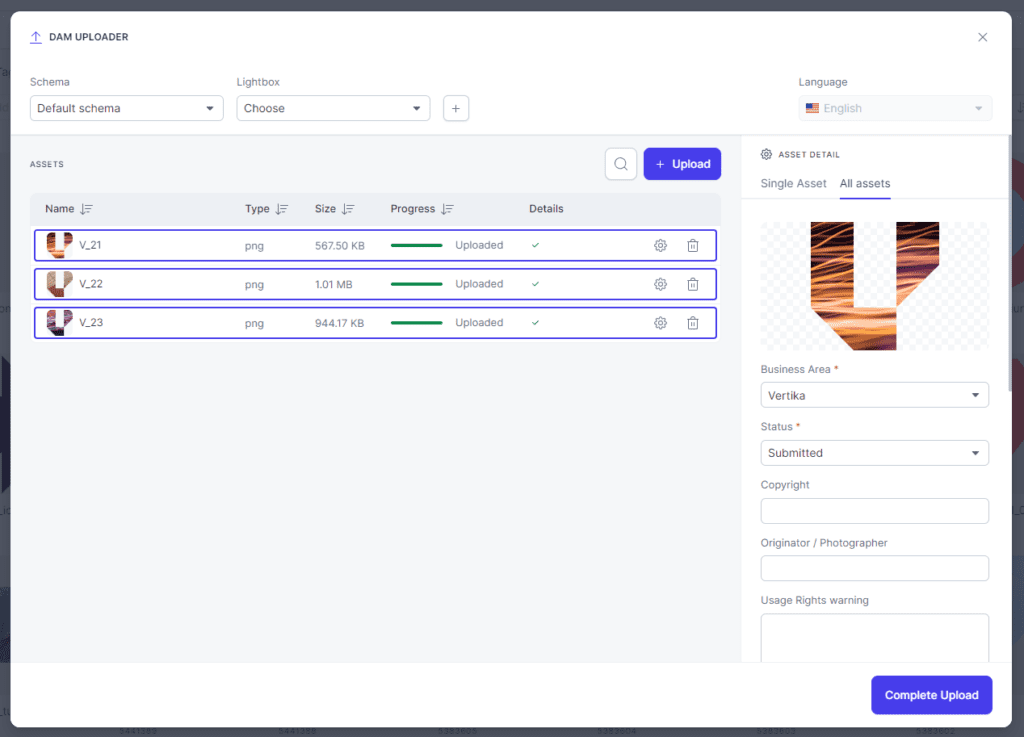The width and height of the screenshot is (1024, 737).
Task: Sort assets by Name column icon
Action: click(86, 209)
